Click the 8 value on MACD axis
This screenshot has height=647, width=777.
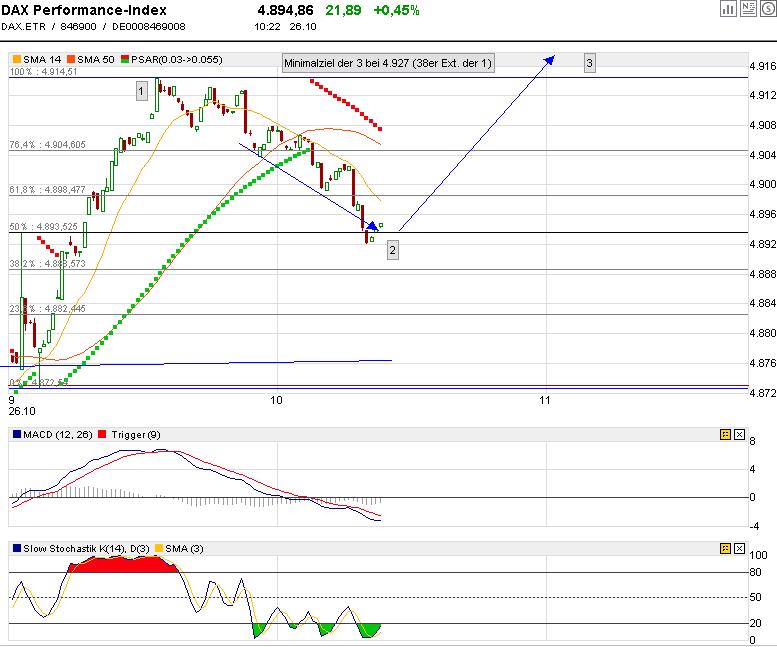(752, 441)
